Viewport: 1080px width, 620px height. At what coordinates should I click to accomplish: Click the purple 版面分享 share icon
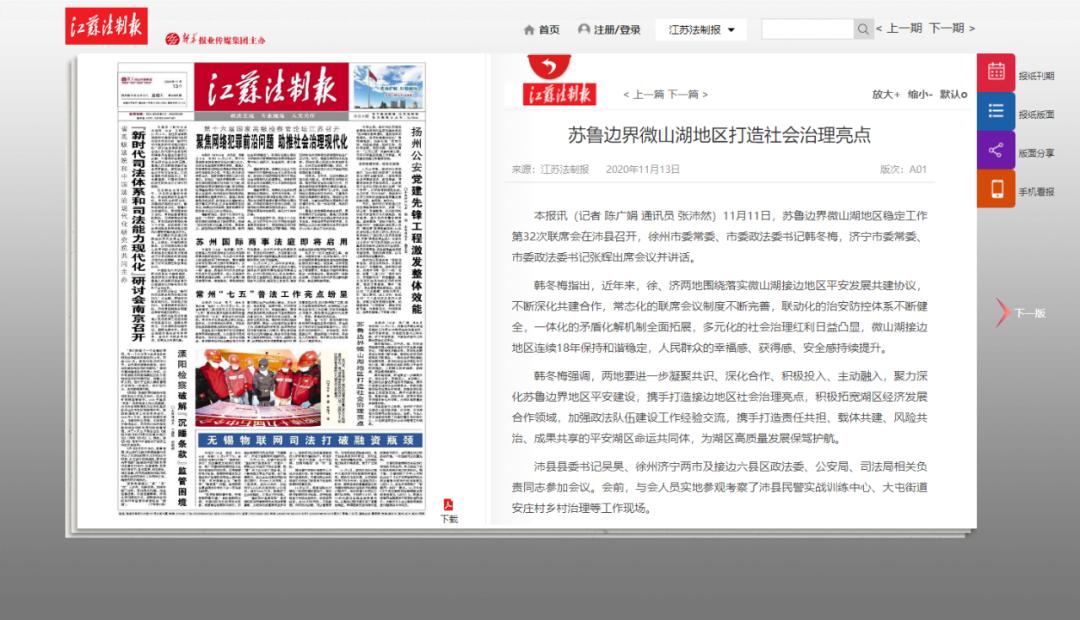995,150
